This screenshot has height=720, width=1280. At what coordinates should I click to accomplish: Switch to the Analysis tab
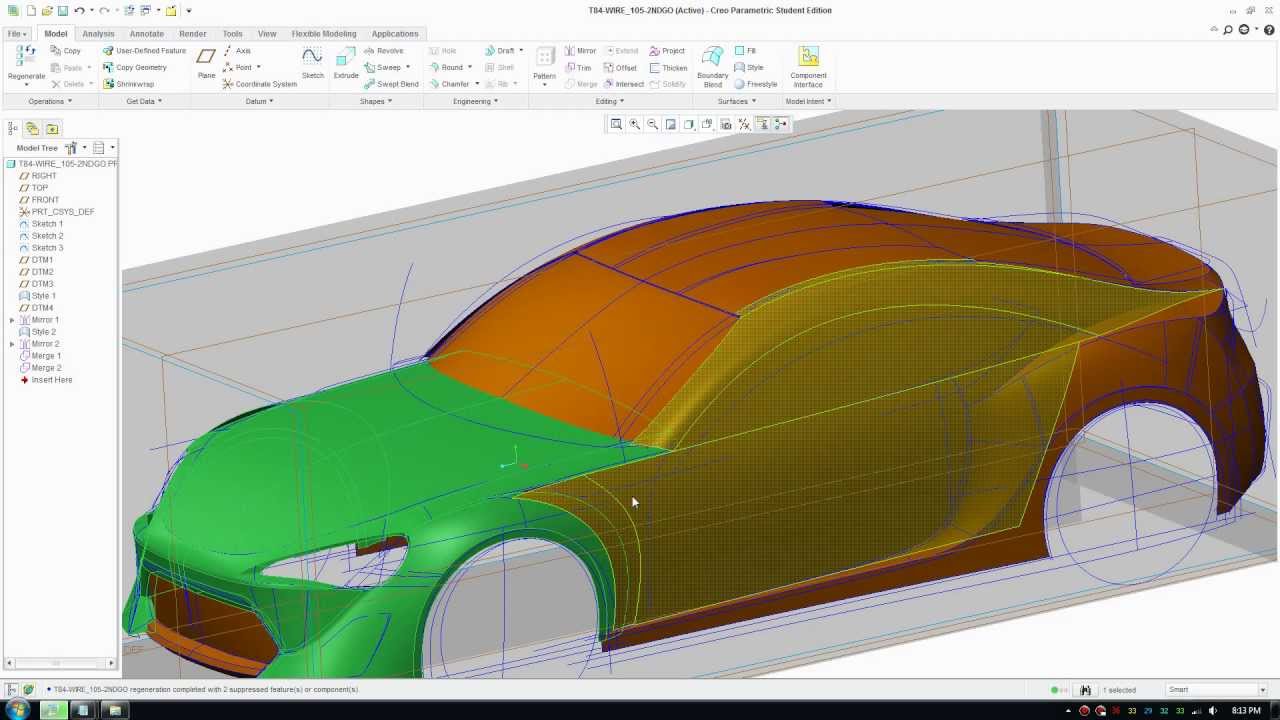tap(98, 34)
